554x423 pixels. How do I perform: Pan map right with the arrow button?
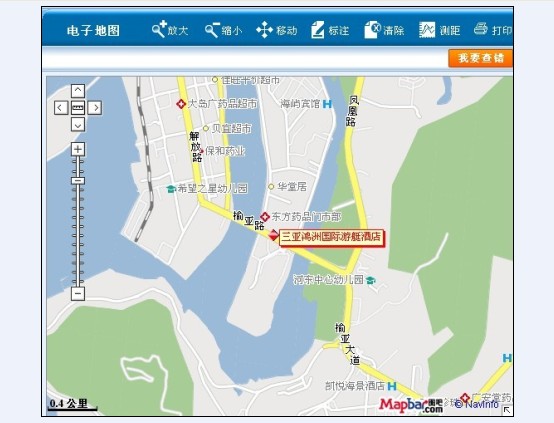[95, 108]
